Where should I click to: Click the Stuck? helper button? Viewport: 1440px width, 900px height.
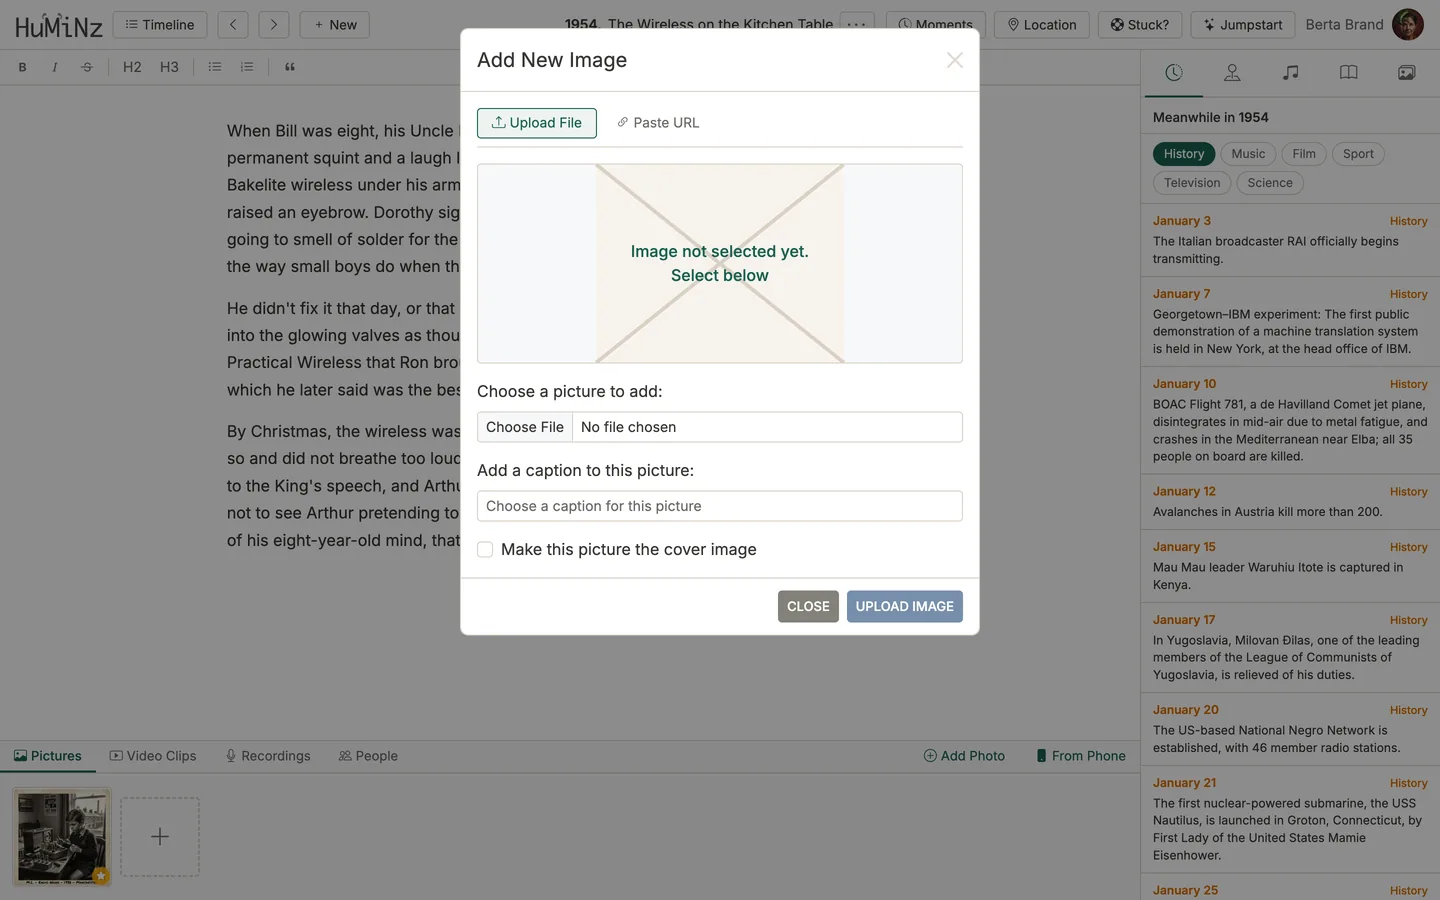point(1140,25)
